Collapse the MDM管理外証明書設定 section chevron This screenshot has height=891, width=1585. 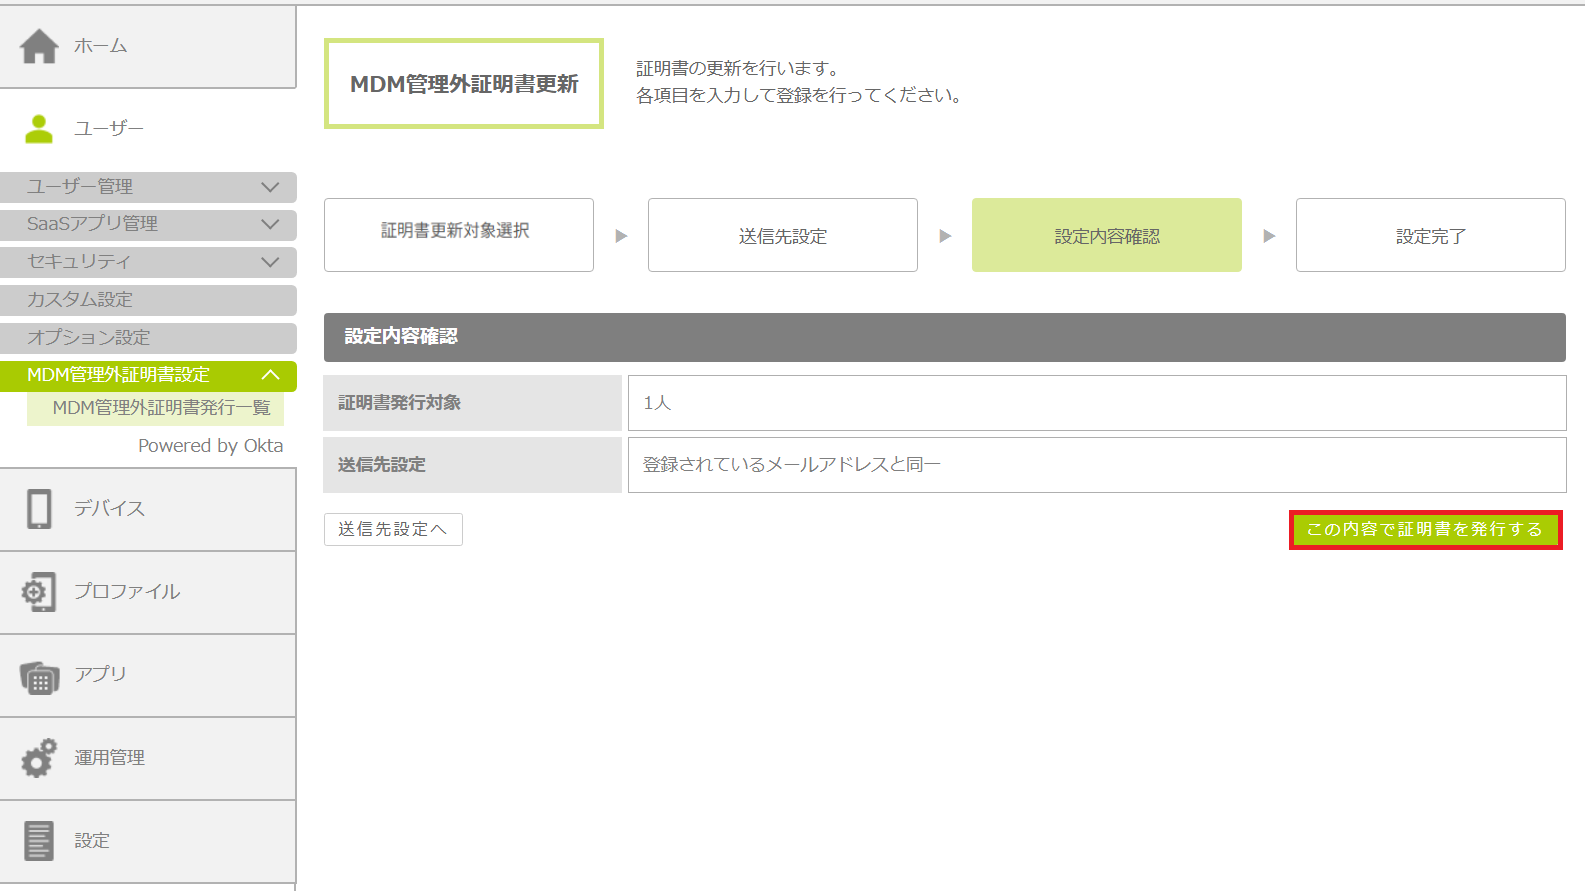click(x=270, y=375)
